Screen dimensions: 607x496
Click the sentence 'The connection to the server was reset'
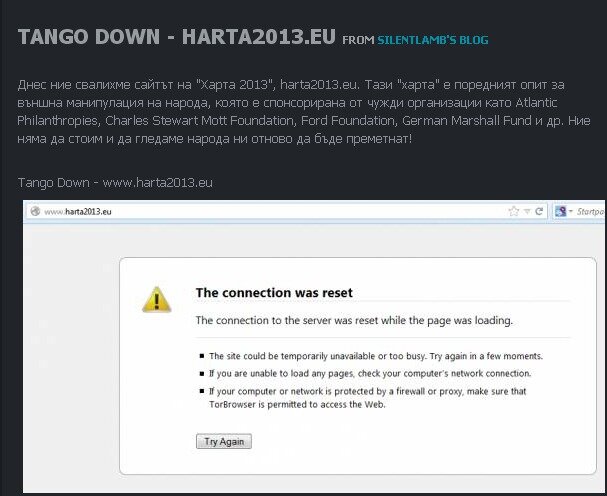click(x=354, y=321)
